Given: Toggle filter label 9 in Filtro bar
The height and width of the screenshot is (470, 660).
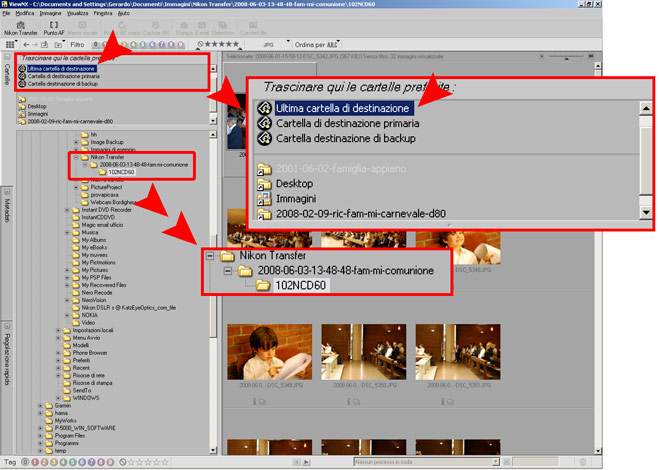Looking at the screenshot, I should pos(181,45).
